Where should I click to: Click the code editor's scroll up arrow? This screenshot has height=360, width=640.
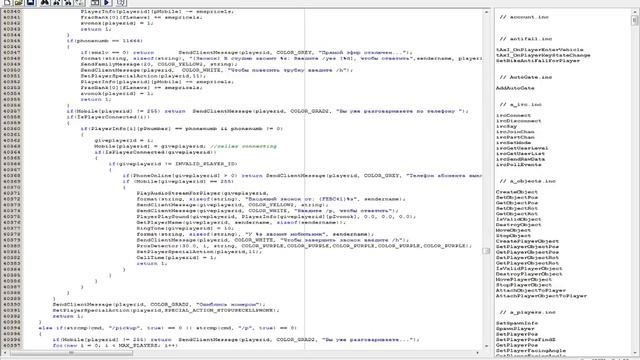[x=486, y=12]
